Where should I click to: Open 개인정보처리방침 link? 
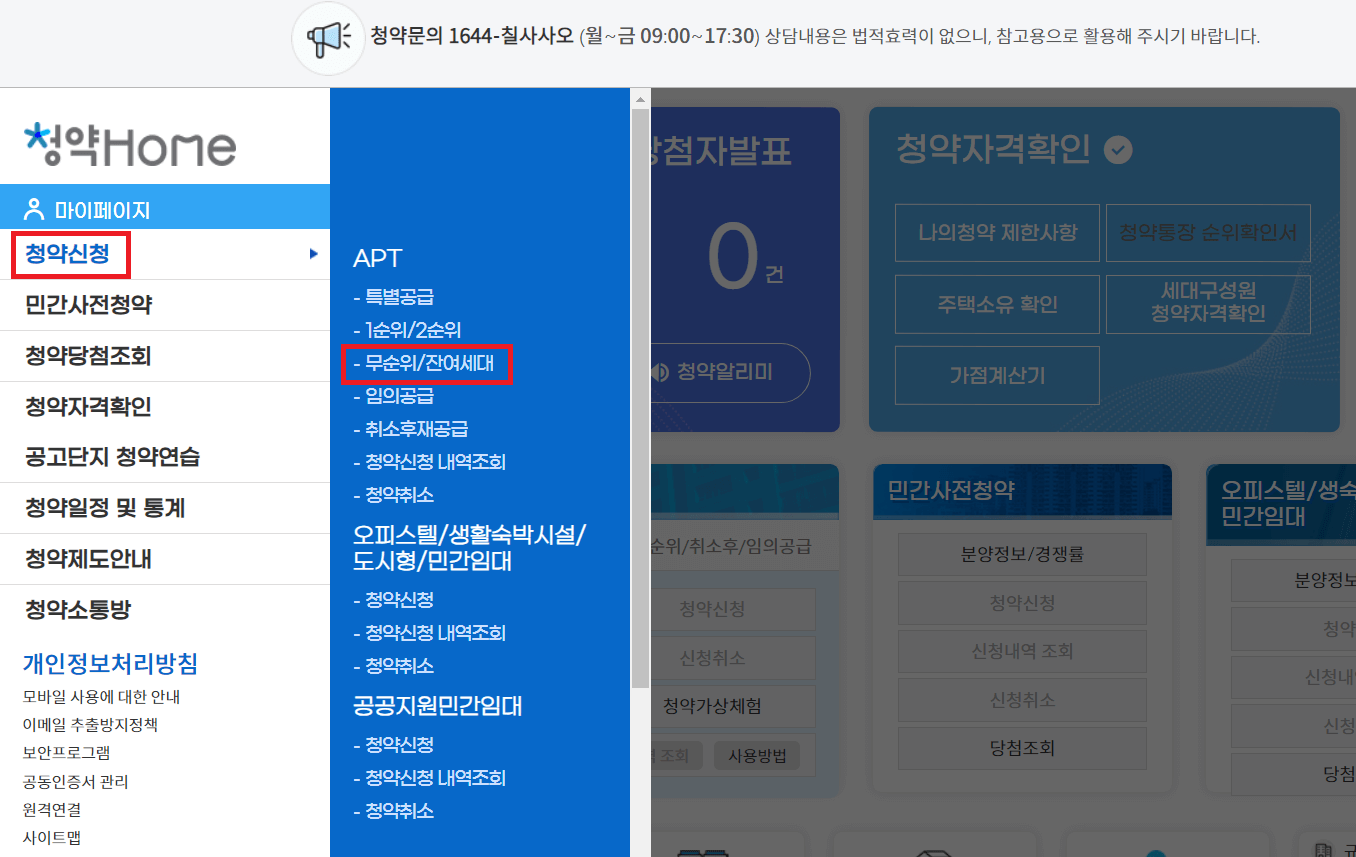(x=110, y=664)
